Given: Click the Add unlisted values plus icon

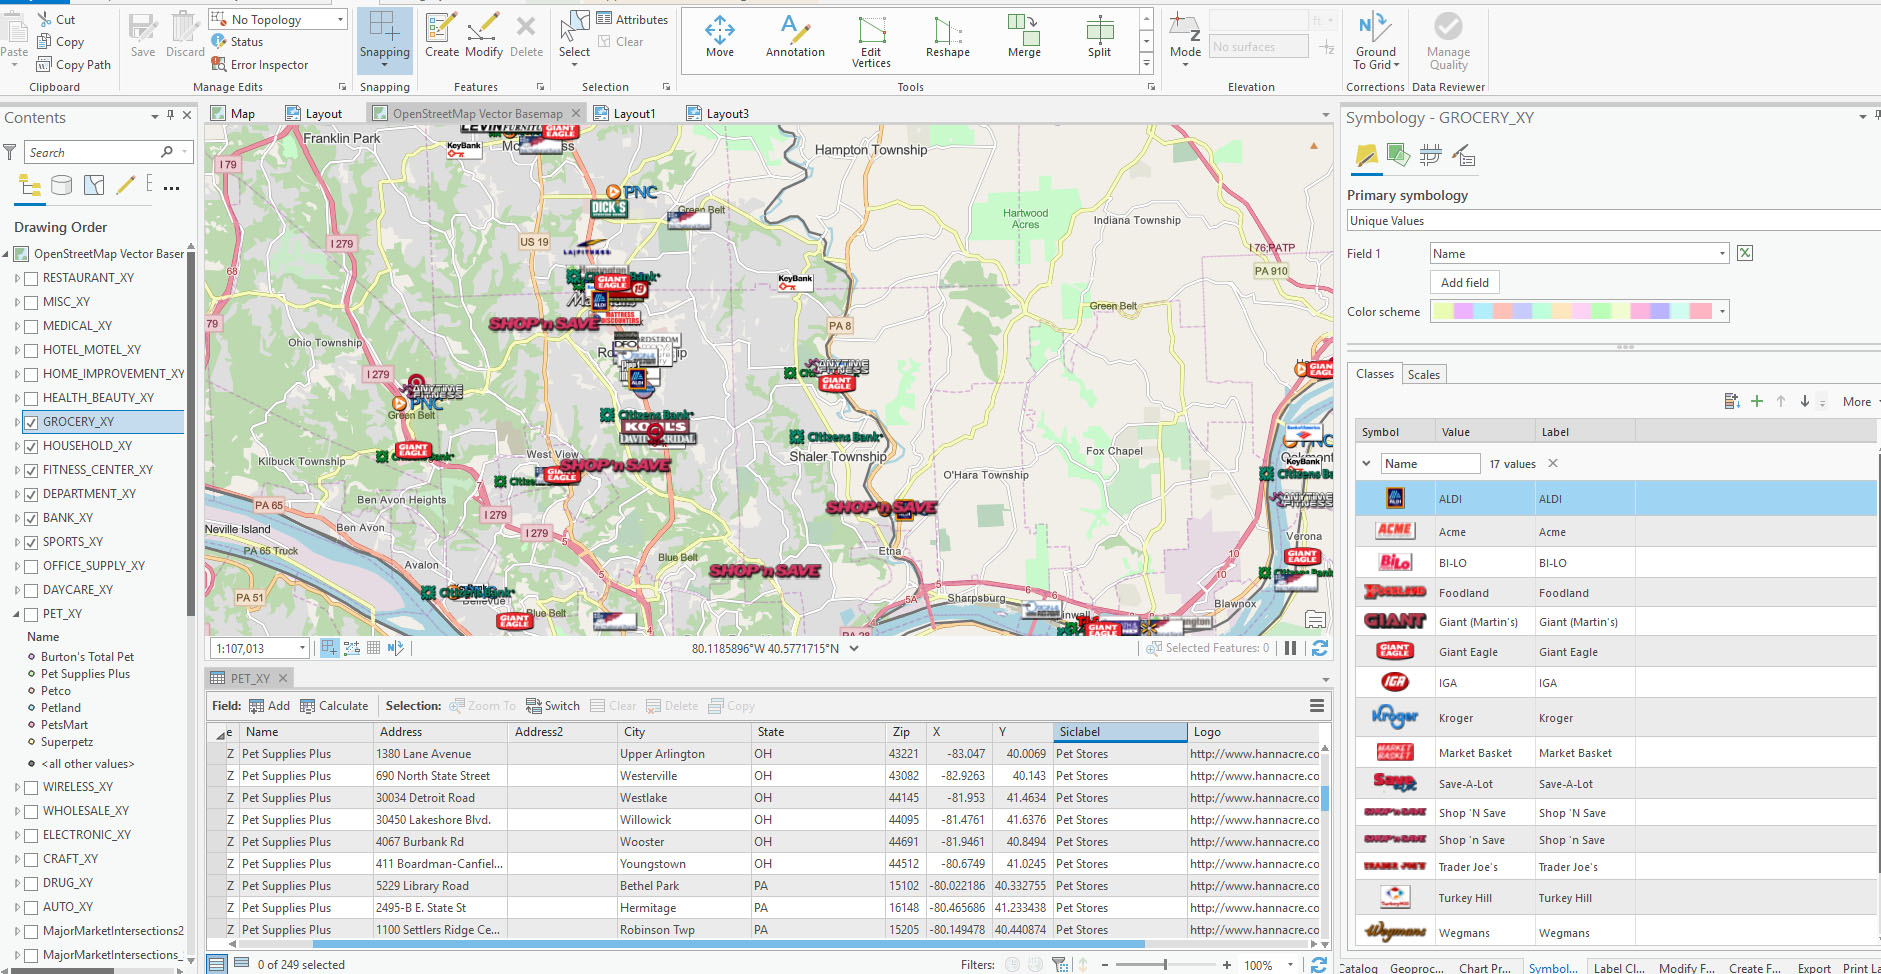Looking at the screenshot, I should 1757,402.
